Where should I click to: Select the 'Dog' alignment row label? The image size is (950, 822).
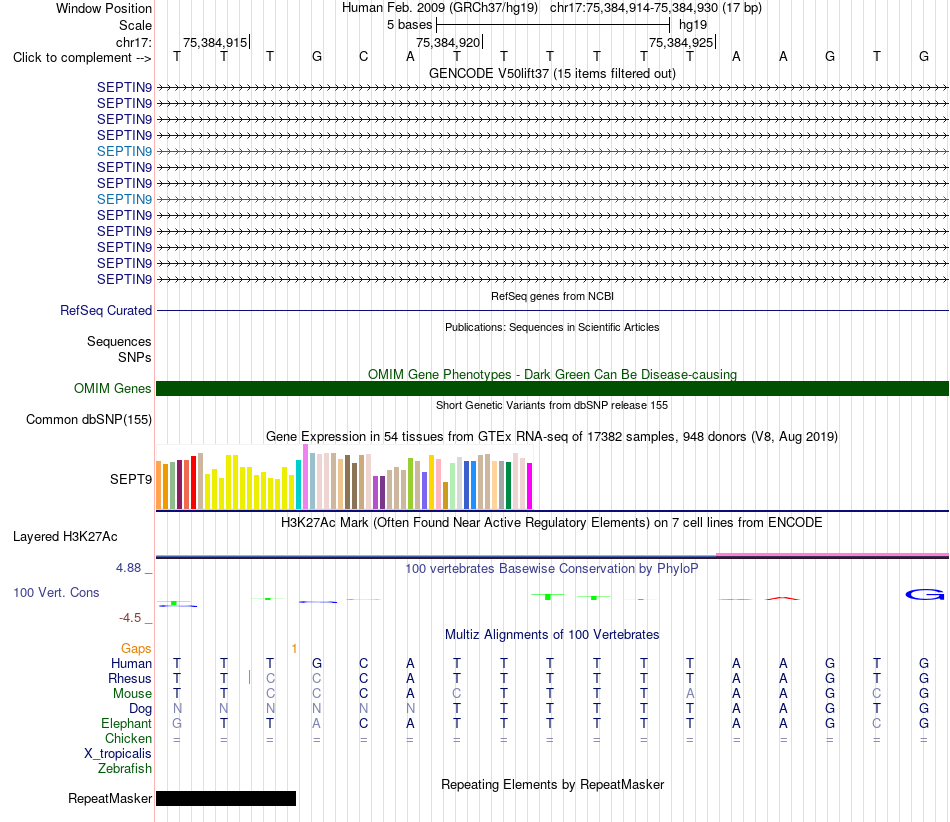pyautogui.click(x=140, y=709)
